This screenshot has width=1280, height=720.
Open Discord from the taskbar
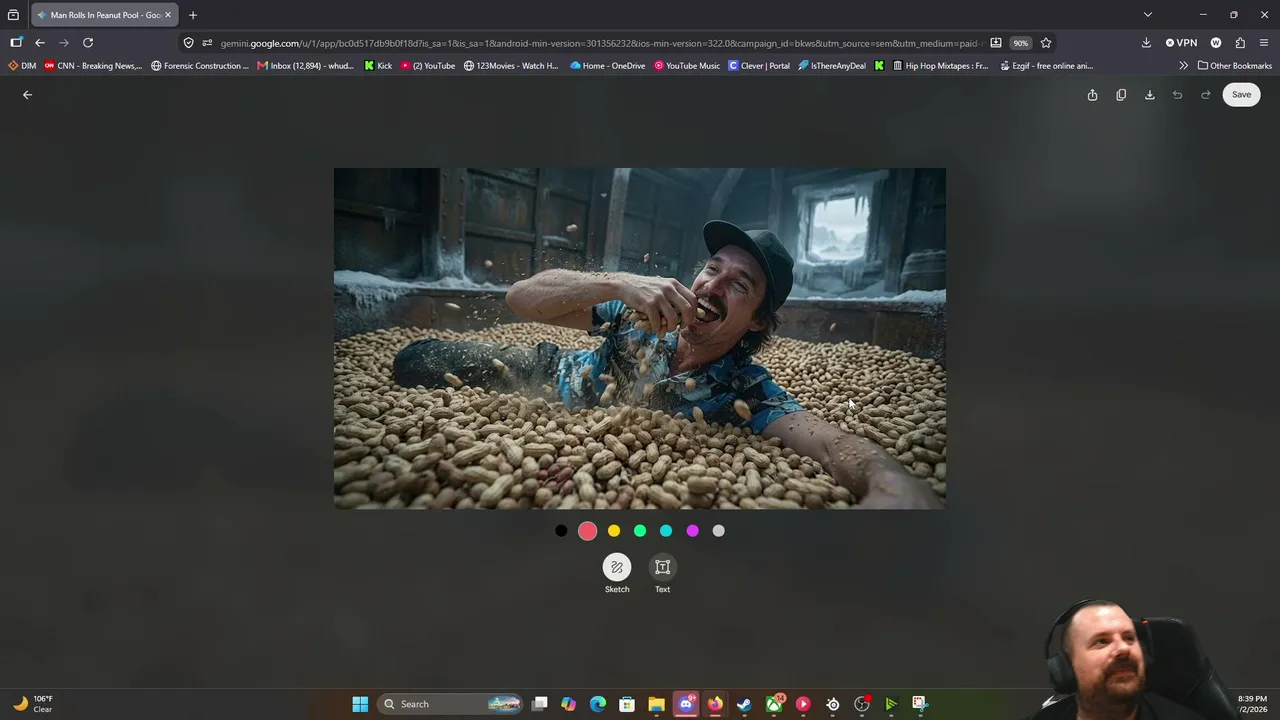[686, 704]
